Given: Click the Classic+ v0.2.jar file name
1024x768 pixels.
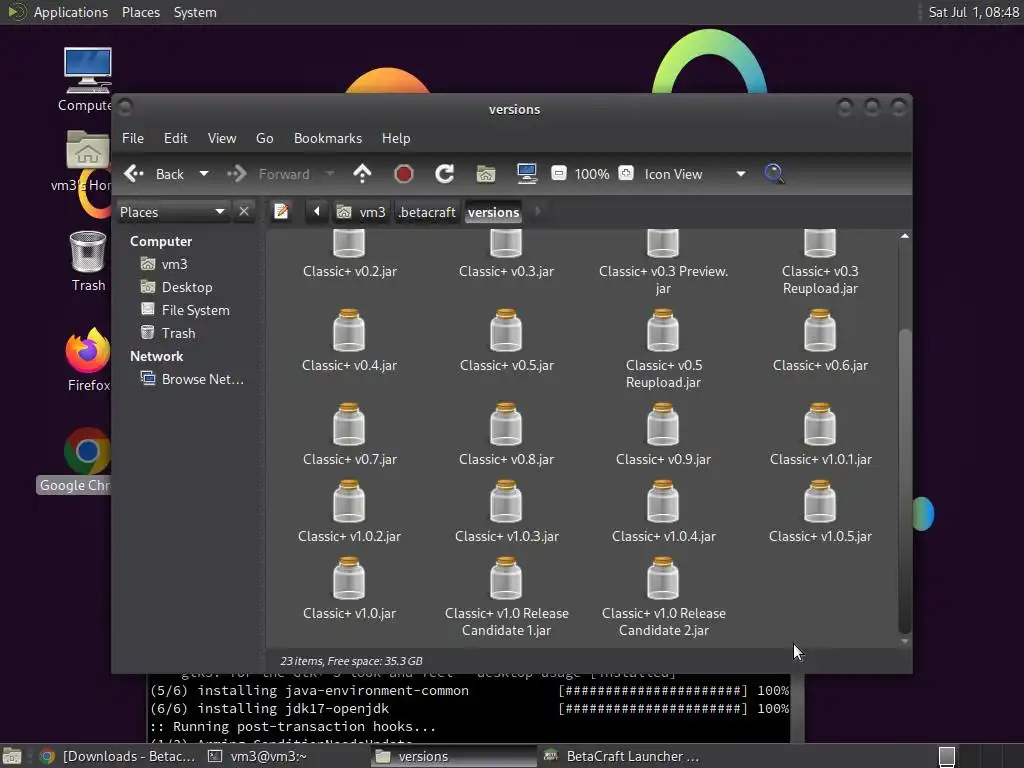Looking at the screenshot, I should point(349,272).
